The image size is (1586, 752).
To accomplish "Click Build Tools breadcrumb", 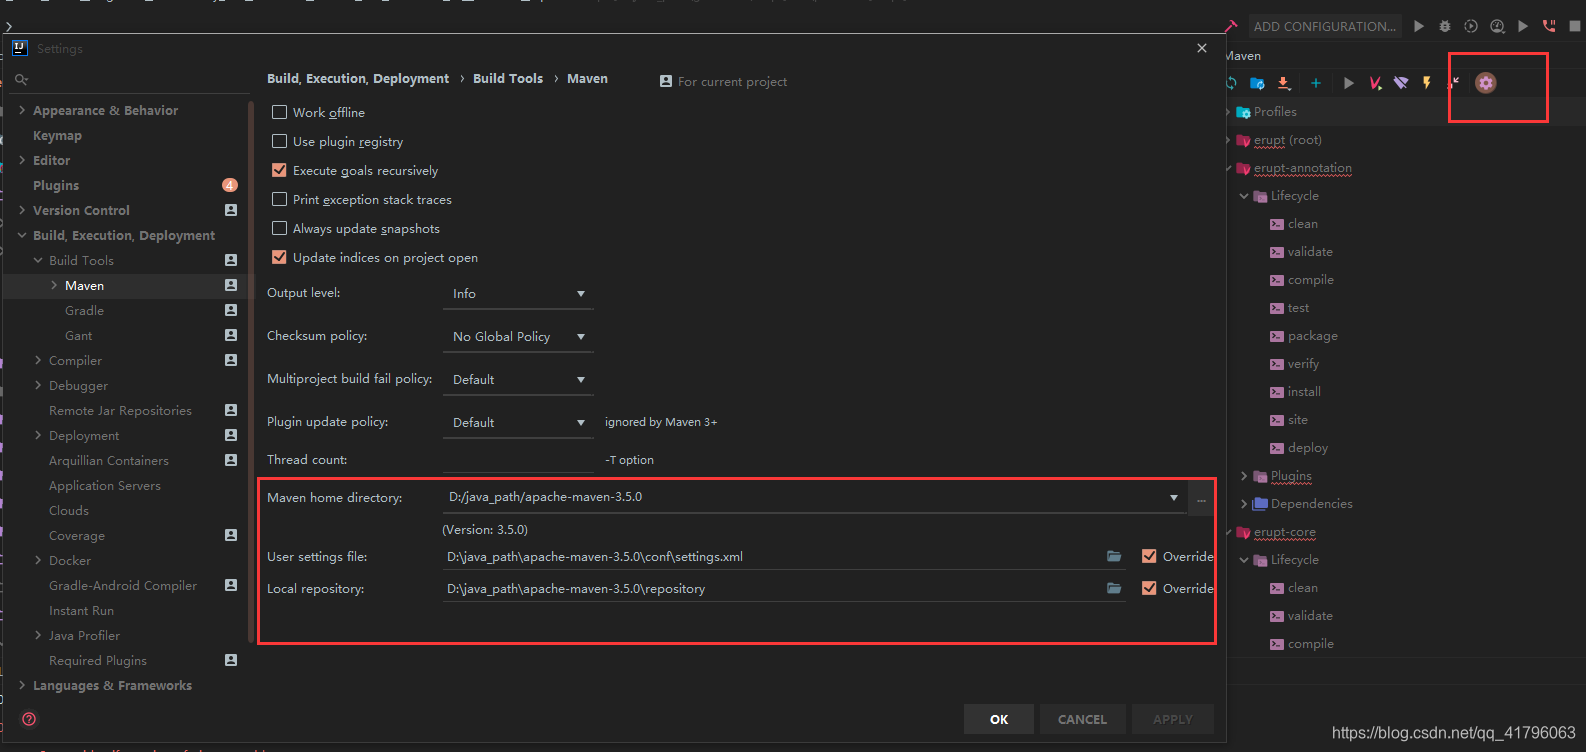I will [x=508, y=78].
